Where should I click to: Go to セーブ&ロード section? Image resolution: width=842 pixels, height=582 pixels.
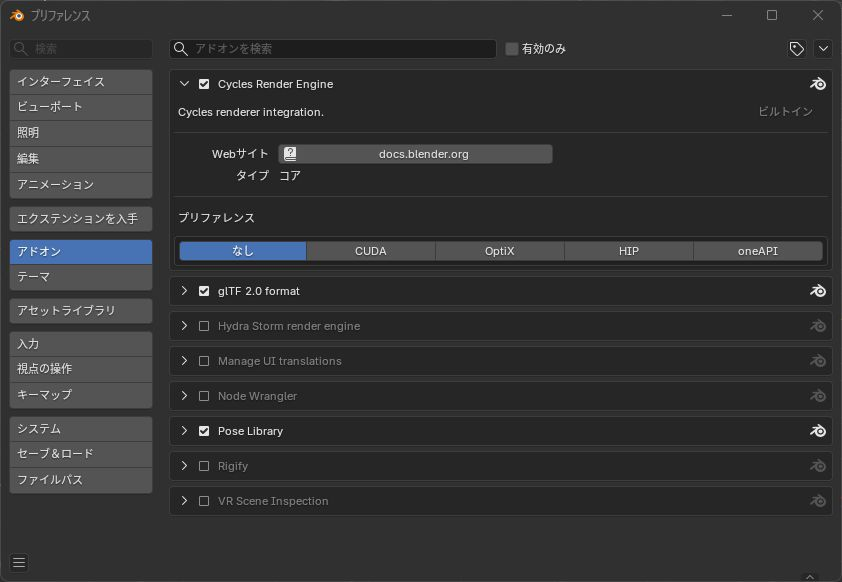pos(81,454)
